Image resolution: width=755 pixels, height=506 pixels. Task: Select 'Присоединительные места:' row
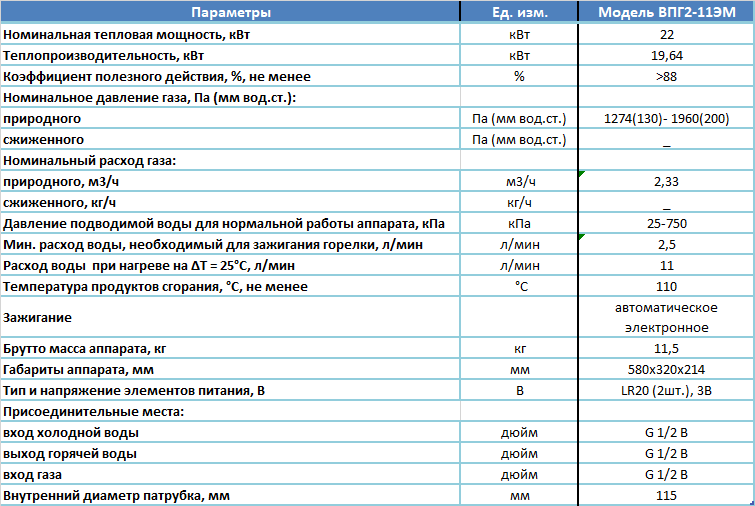tap(230, 412)
